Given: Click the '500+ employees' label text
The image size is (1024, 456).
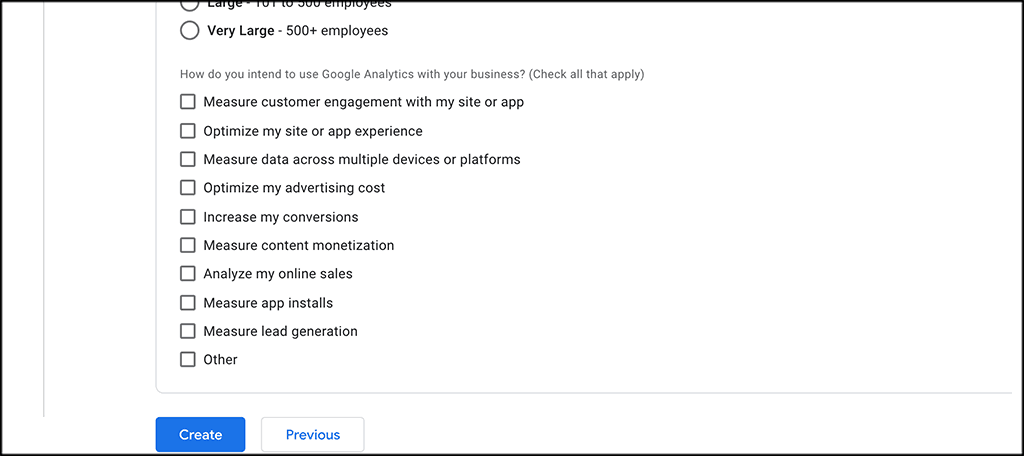Looking at the screenshot, I should [336, 31].
